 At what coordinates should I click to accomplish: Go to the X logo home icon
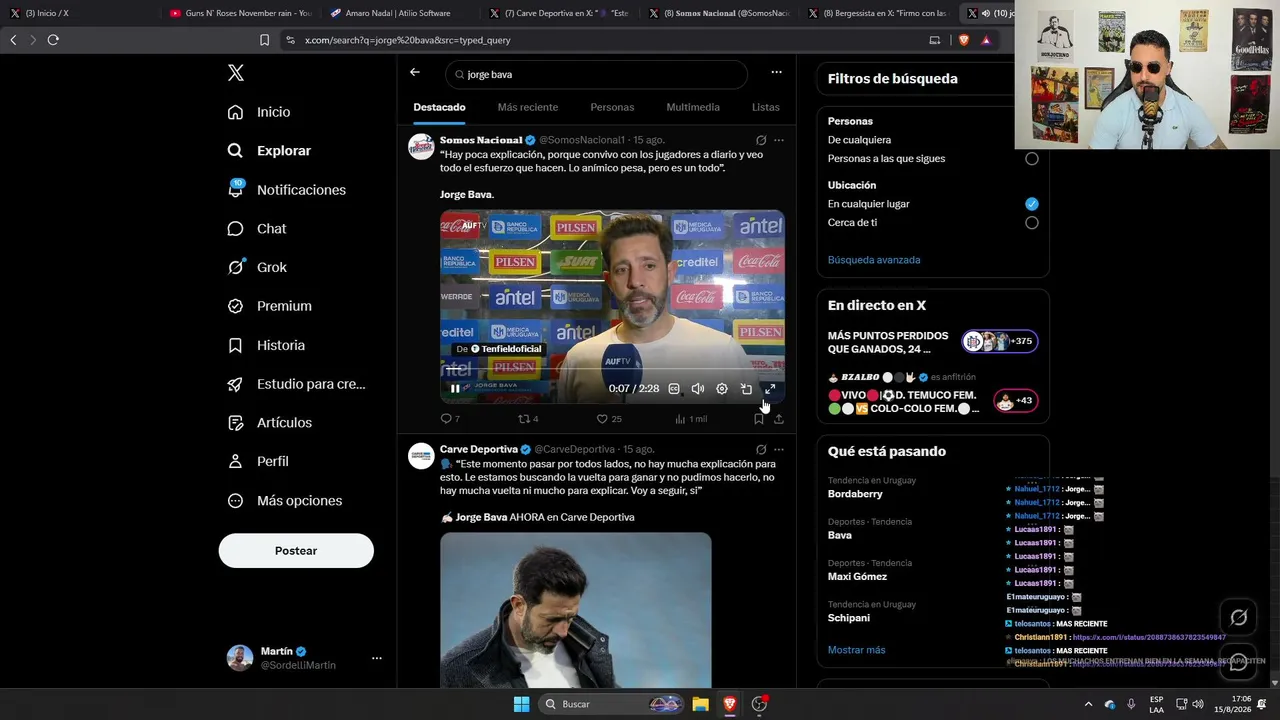236,73
